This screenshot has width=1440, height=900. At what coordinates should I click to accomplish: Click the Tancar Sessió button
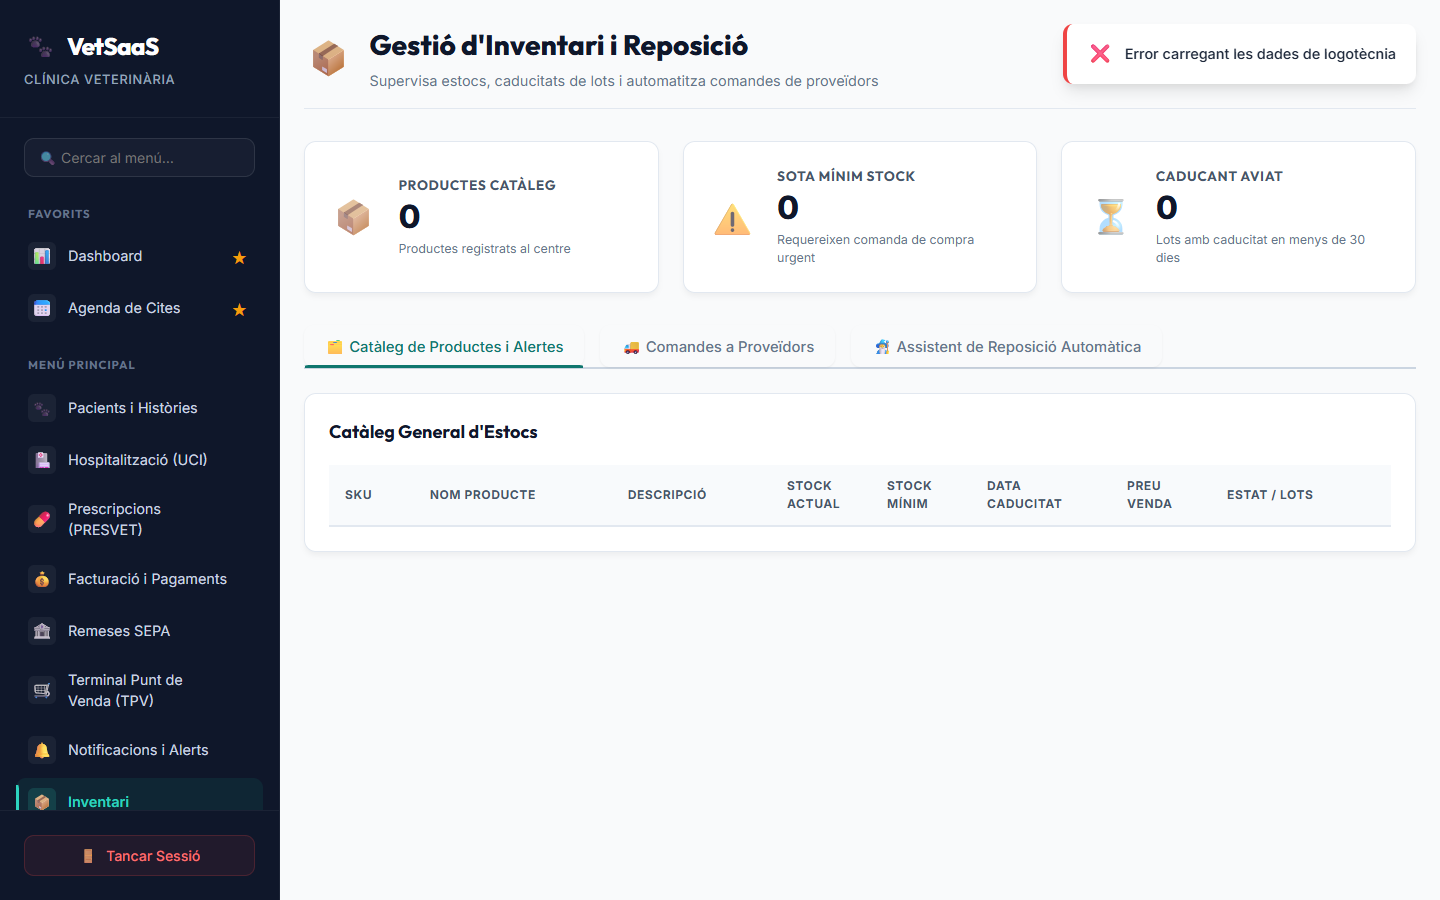tap(139, 856)
